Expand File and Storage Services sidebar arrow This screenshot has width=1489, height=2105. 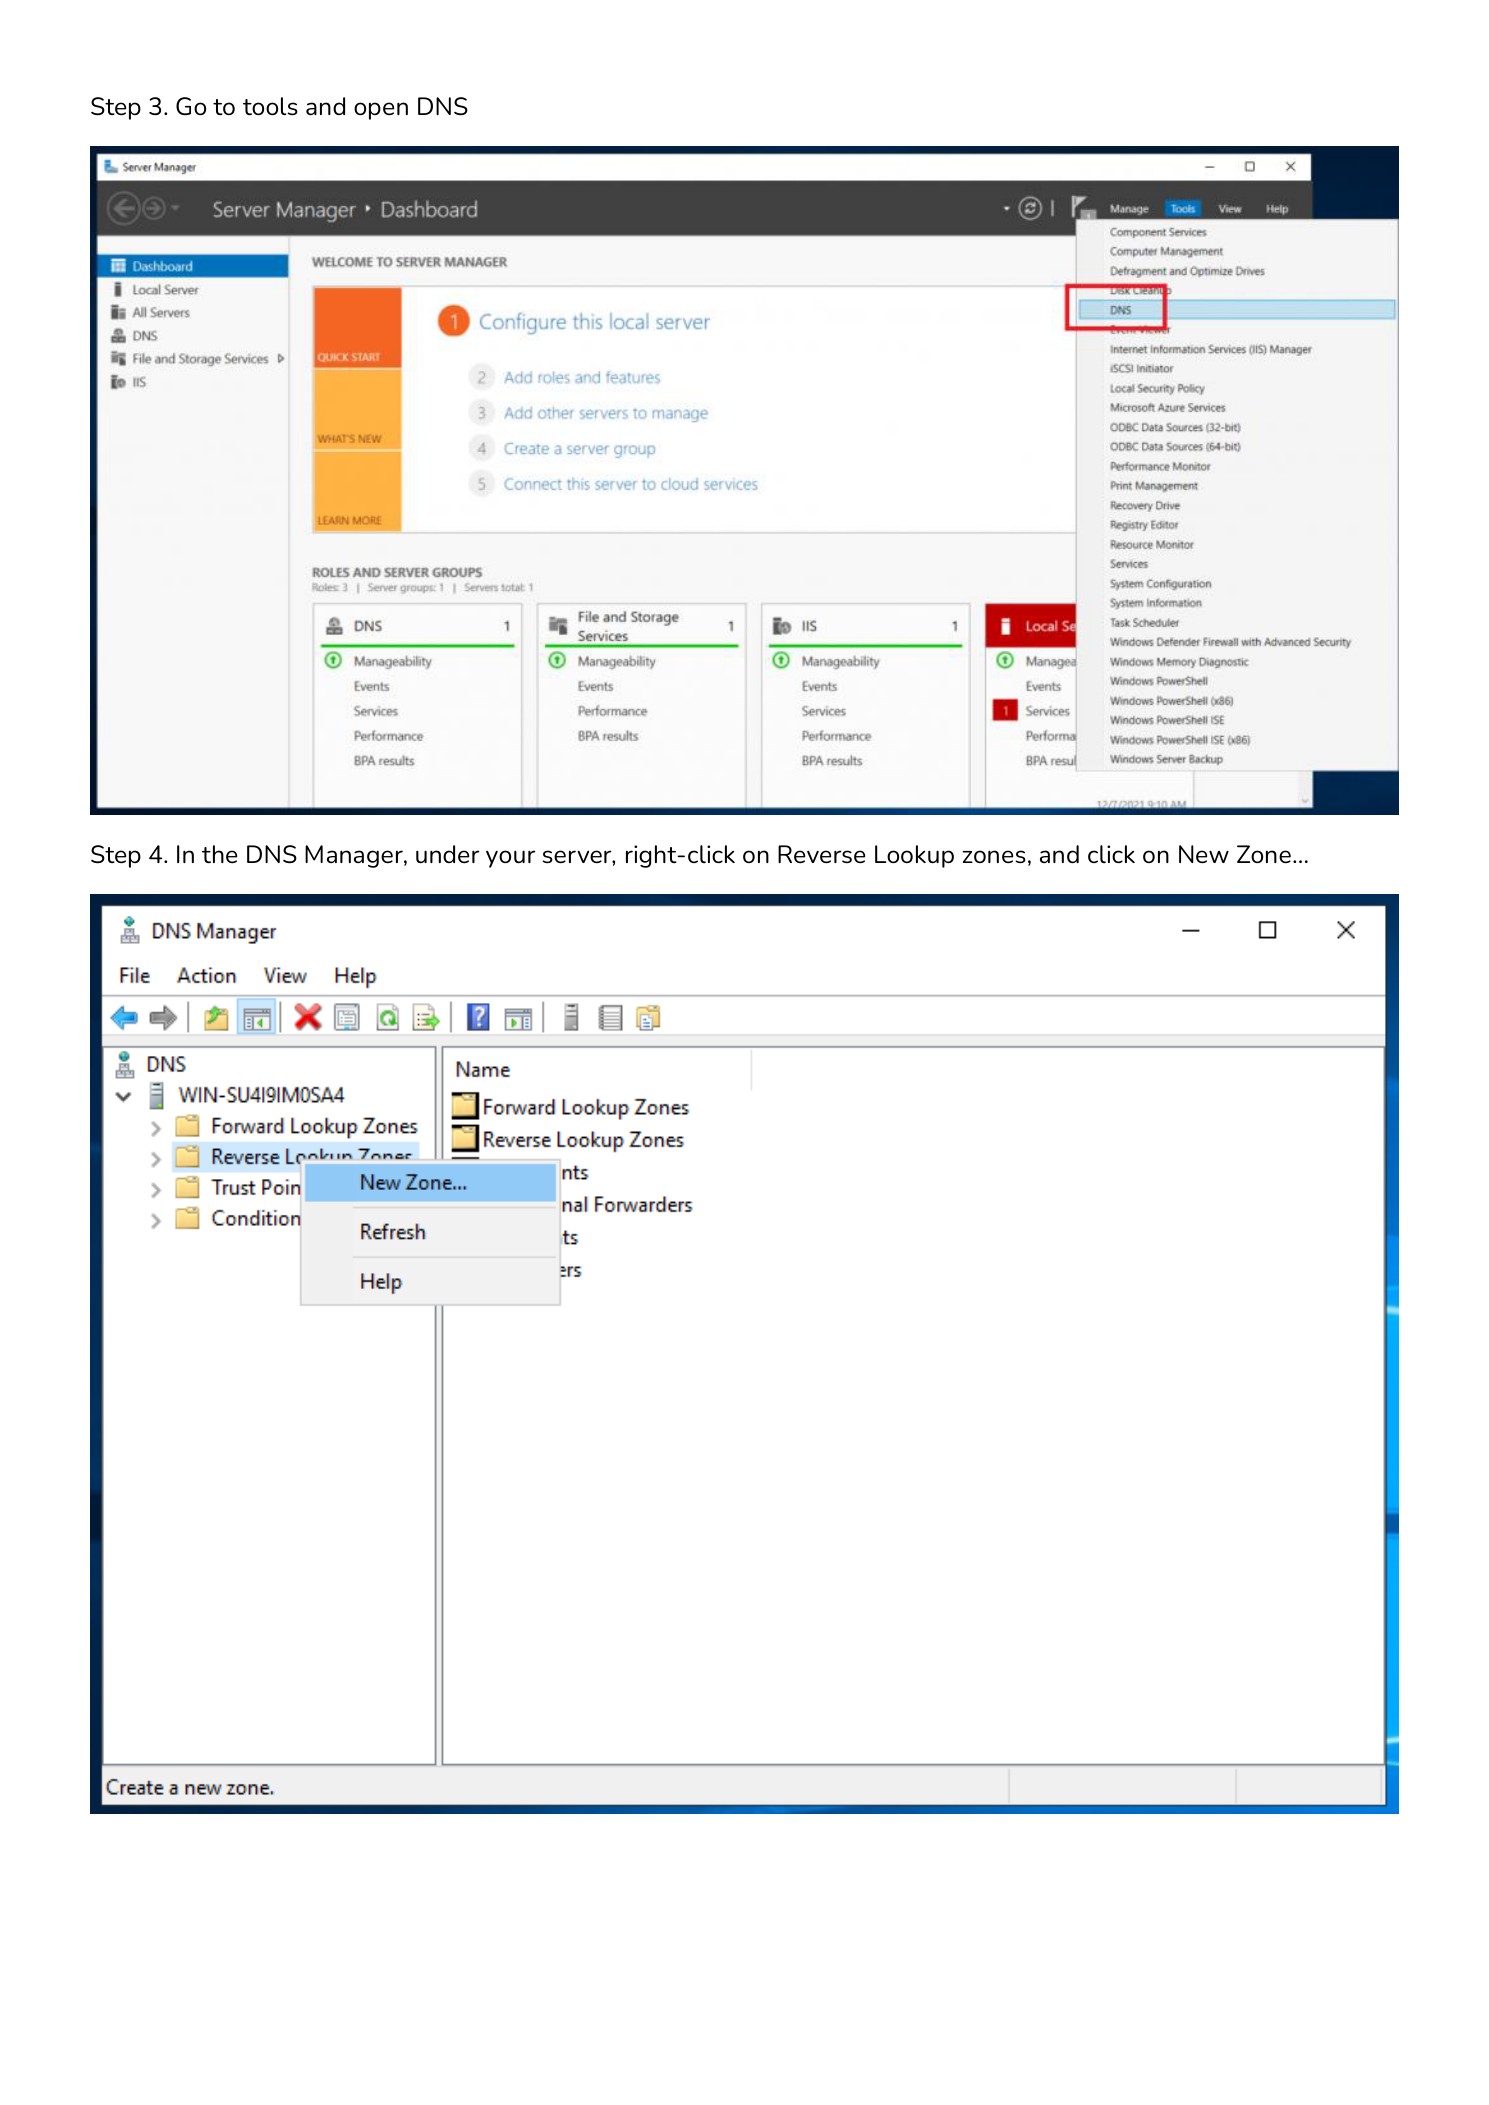(x=281, y=358)
